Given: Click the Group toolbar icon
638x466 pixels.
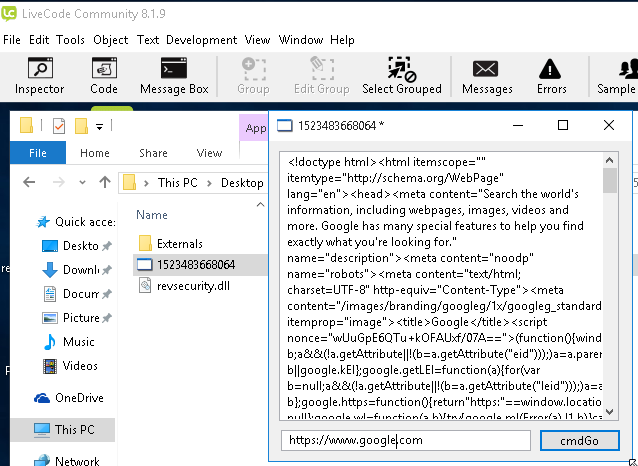Looking at the screenshot, I should [253, 77].
